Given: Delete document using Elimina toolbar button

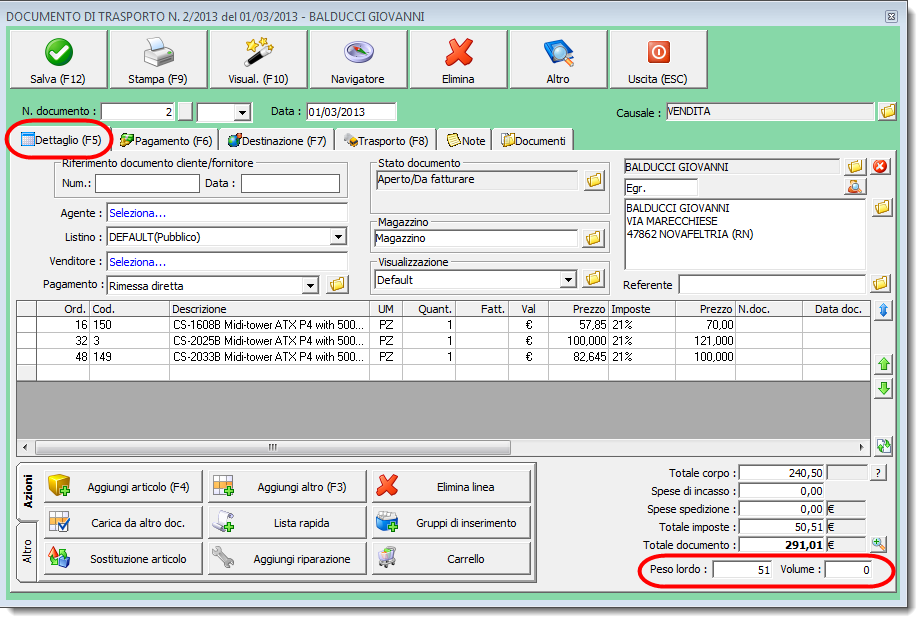Looking at the screenshot, I should pos(458,59).
